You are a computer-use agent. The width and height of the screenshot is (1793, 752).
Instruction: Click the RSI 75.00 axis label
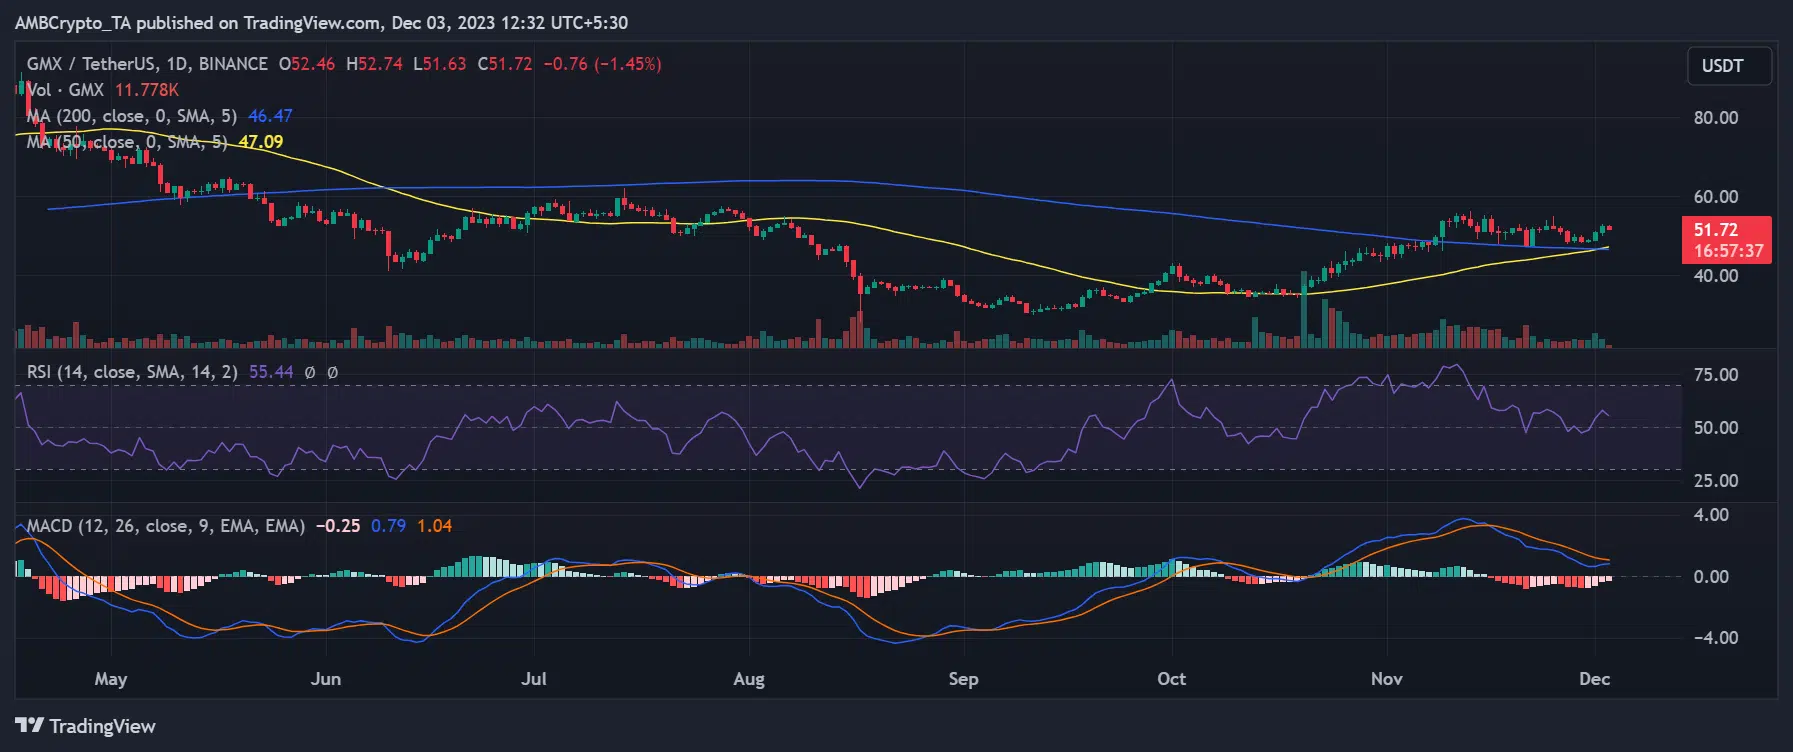1716,375
